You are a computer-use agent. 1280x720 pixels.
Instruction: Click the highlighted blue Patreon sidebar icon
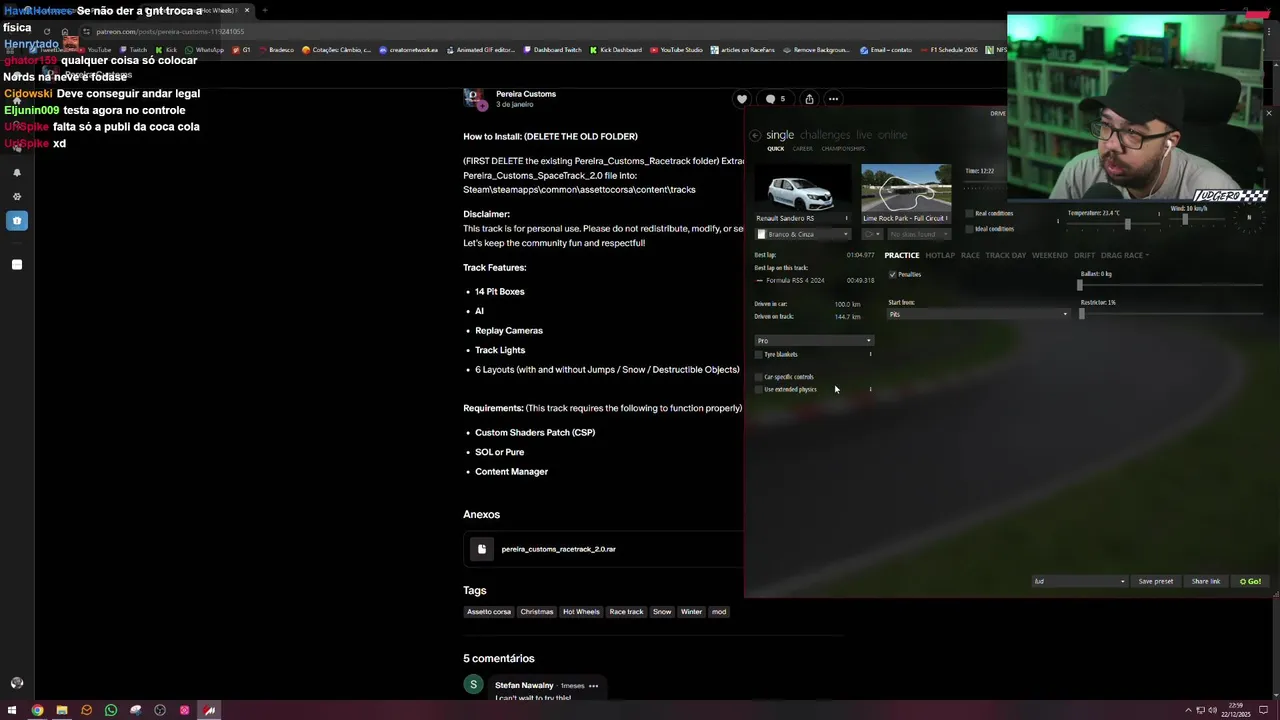[17, 220]
